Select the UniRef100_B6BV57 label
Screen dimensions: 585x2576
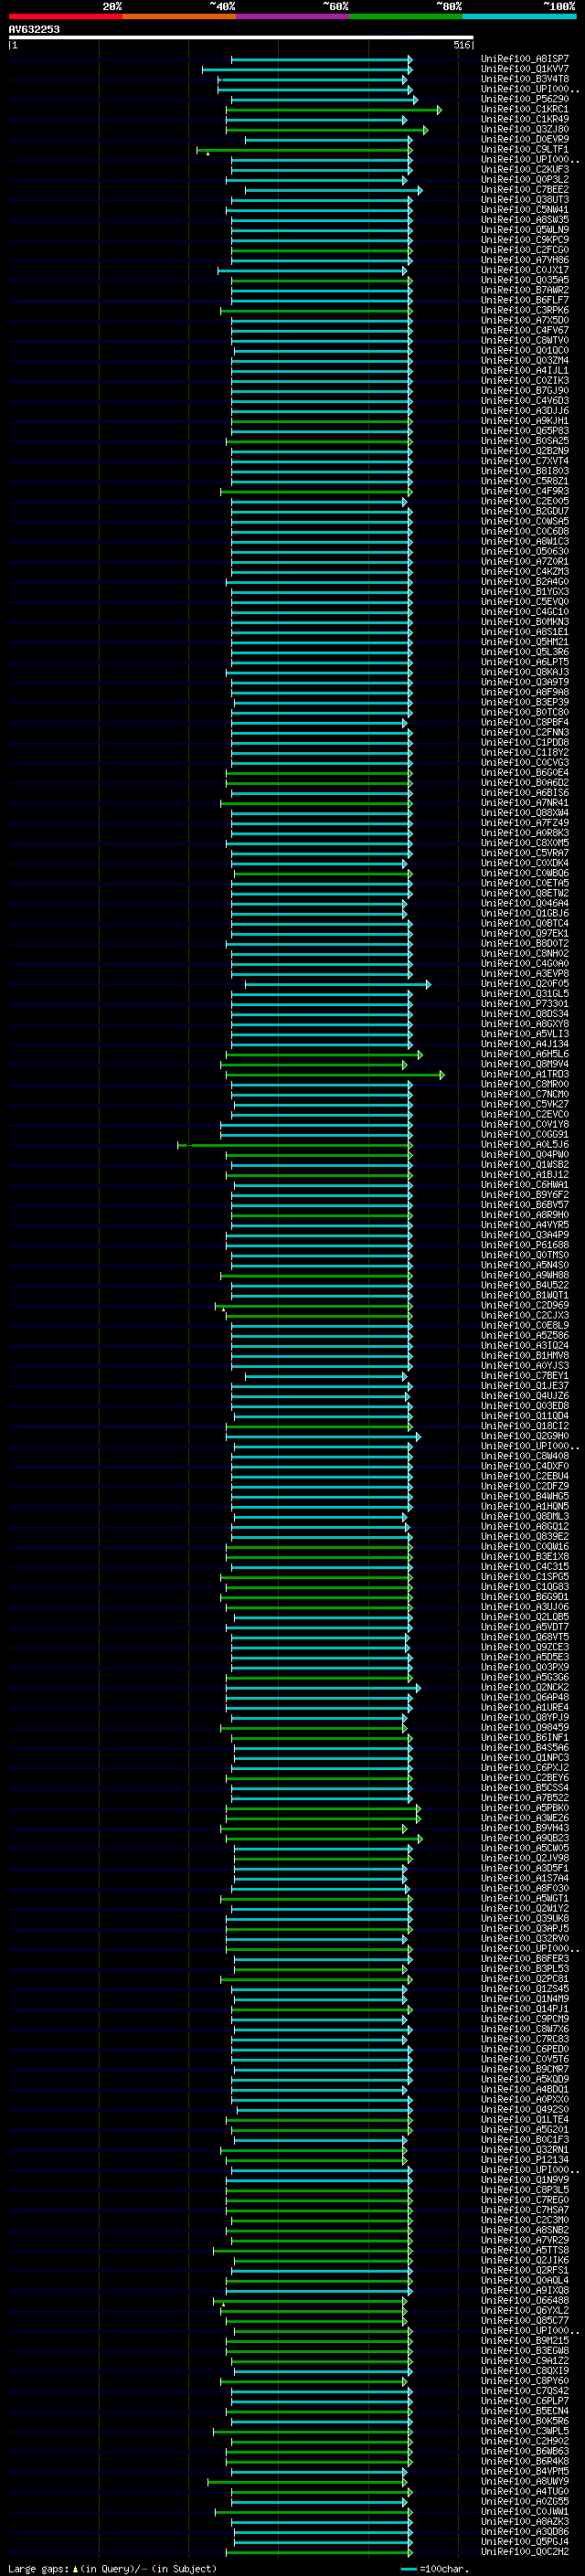click(x=525, y=1204)
